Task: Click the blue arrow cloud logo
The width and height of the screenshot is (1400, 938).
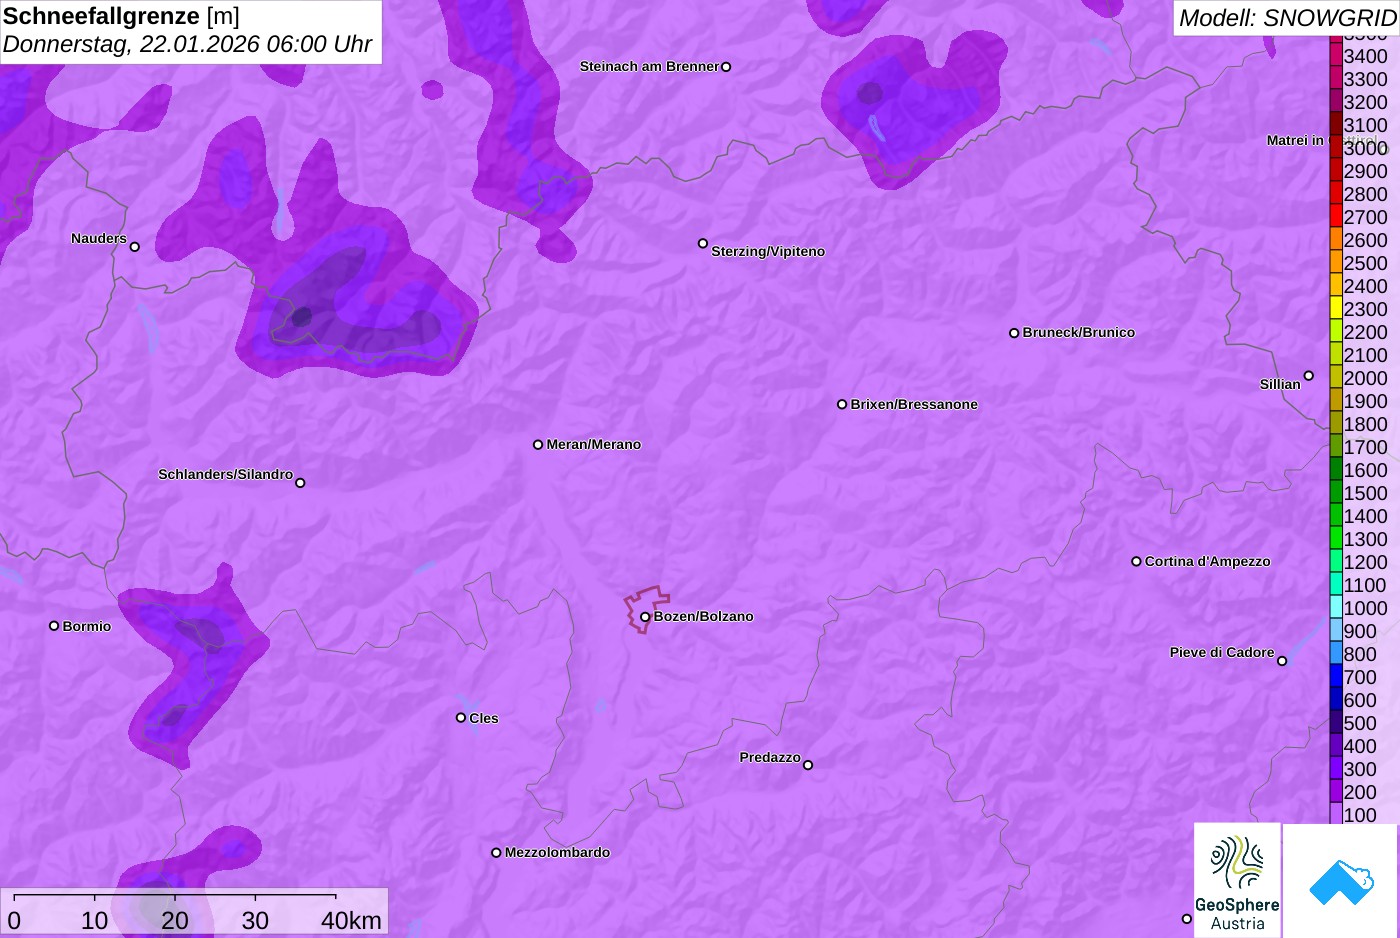Action: pyautogui.click(x=1341, y=881)
